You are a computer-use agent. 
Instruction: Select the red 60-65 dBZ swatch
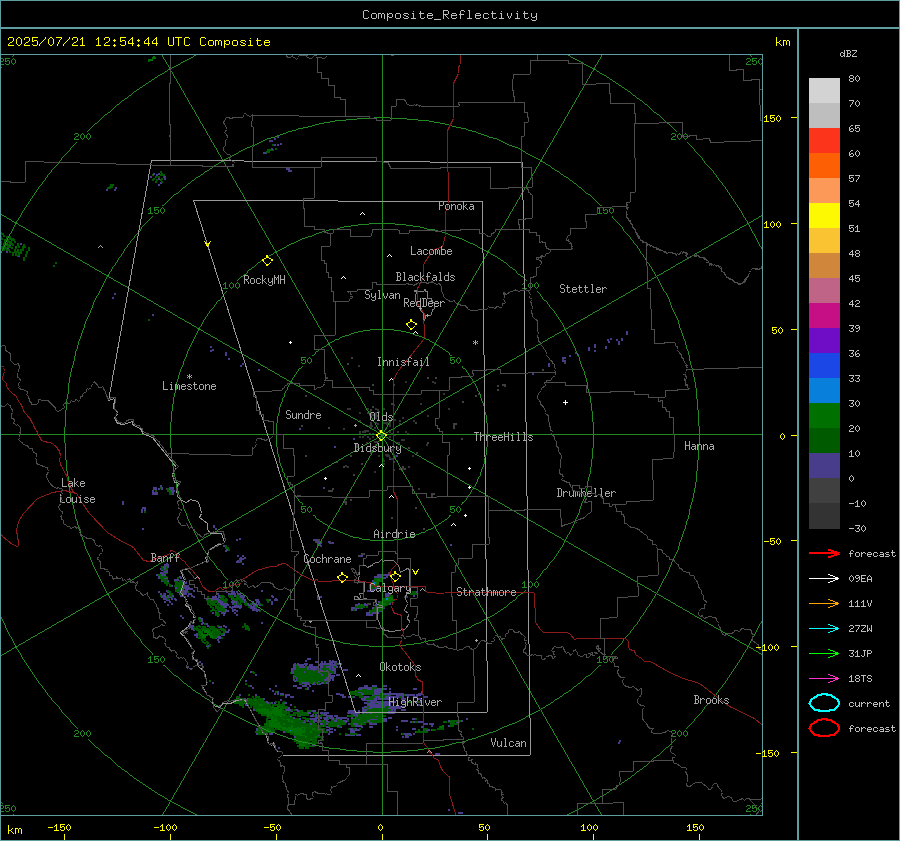[x=824, y=141]
